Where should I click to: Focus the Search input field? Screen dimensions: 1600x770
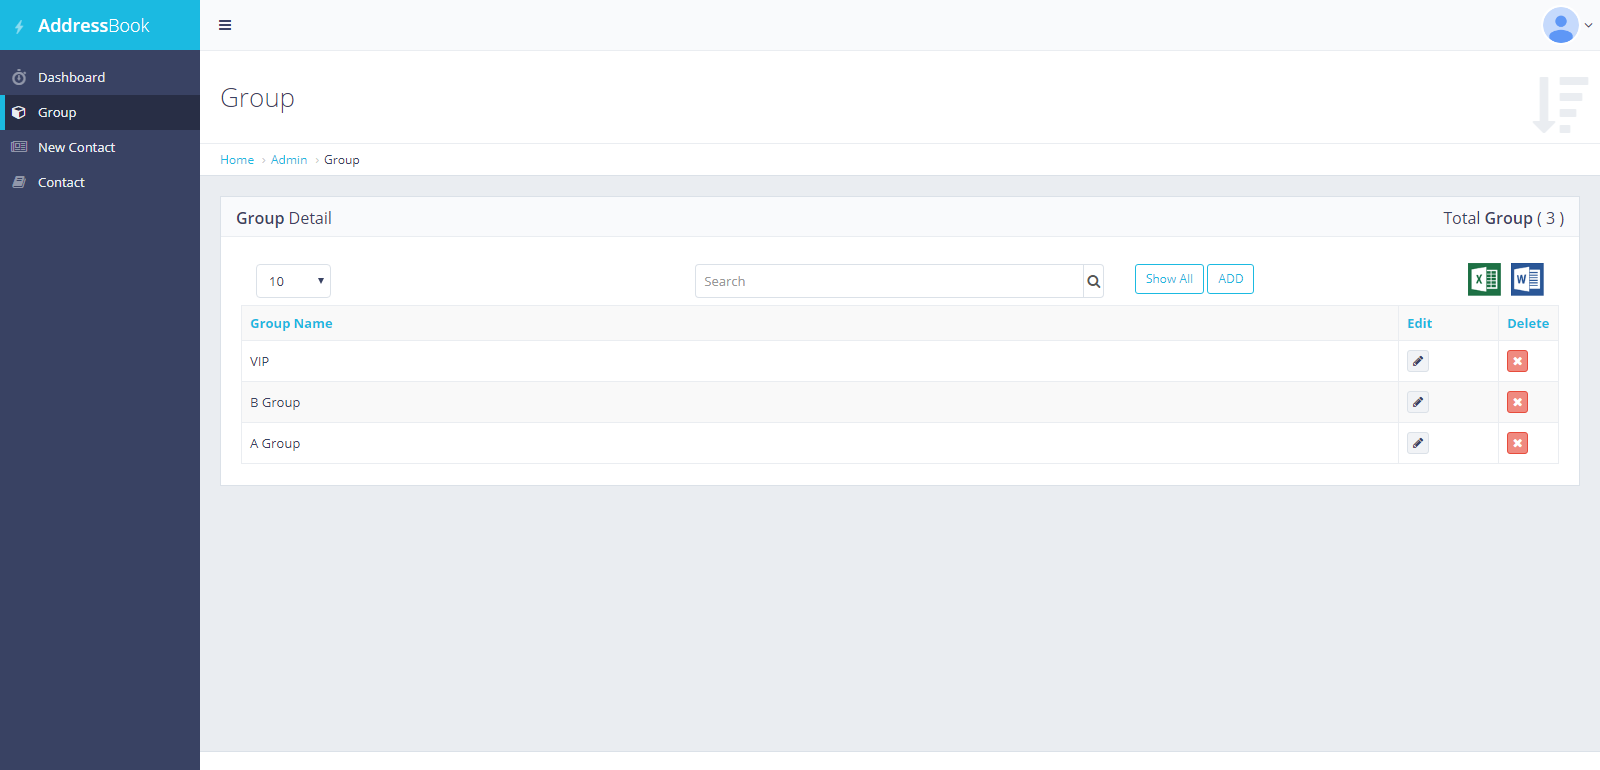(888, 281)
